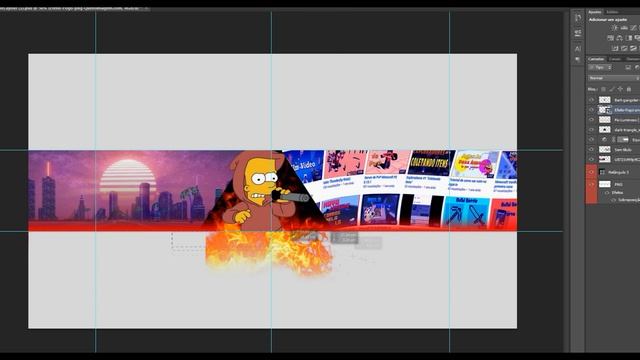The image size is (640, 360).
Task: Switch to the Demarcadores tab
Action: tap(633, 59)
